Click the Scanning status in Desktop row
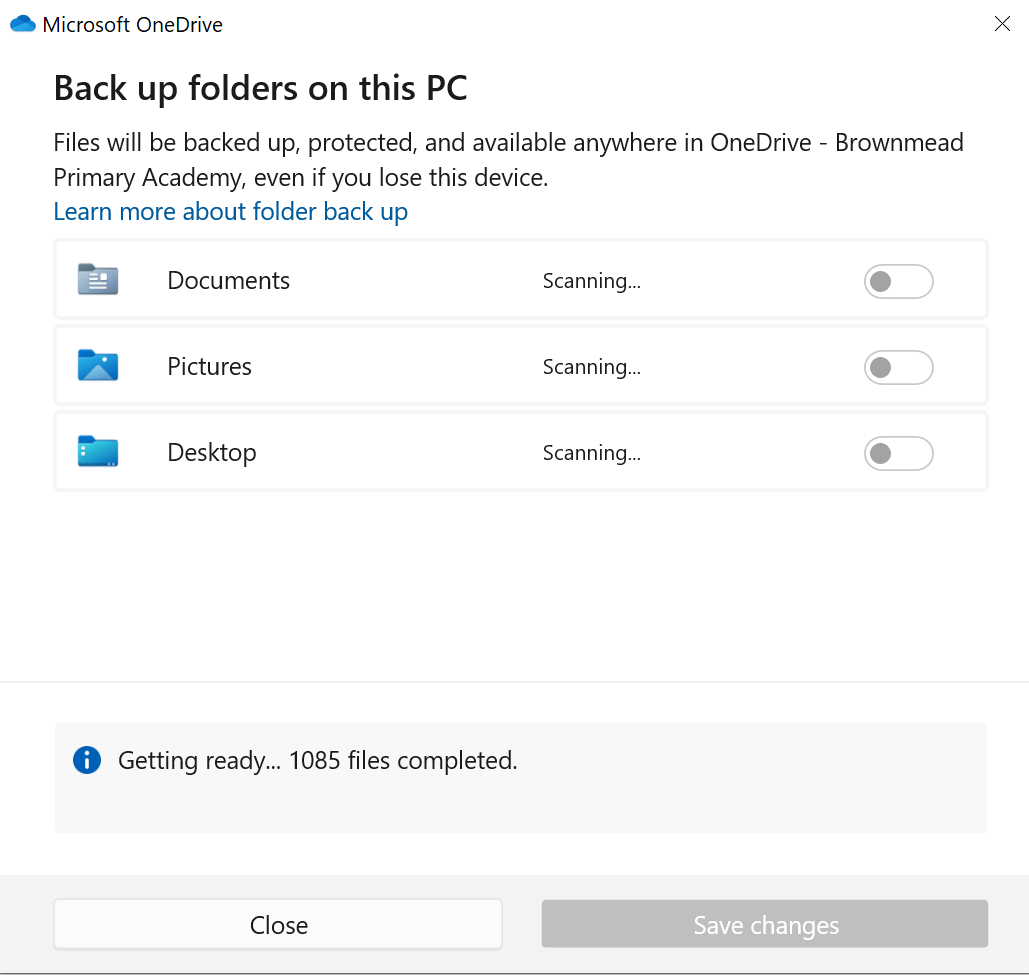Screen dimensions: 1029x975 pos(591,453)
